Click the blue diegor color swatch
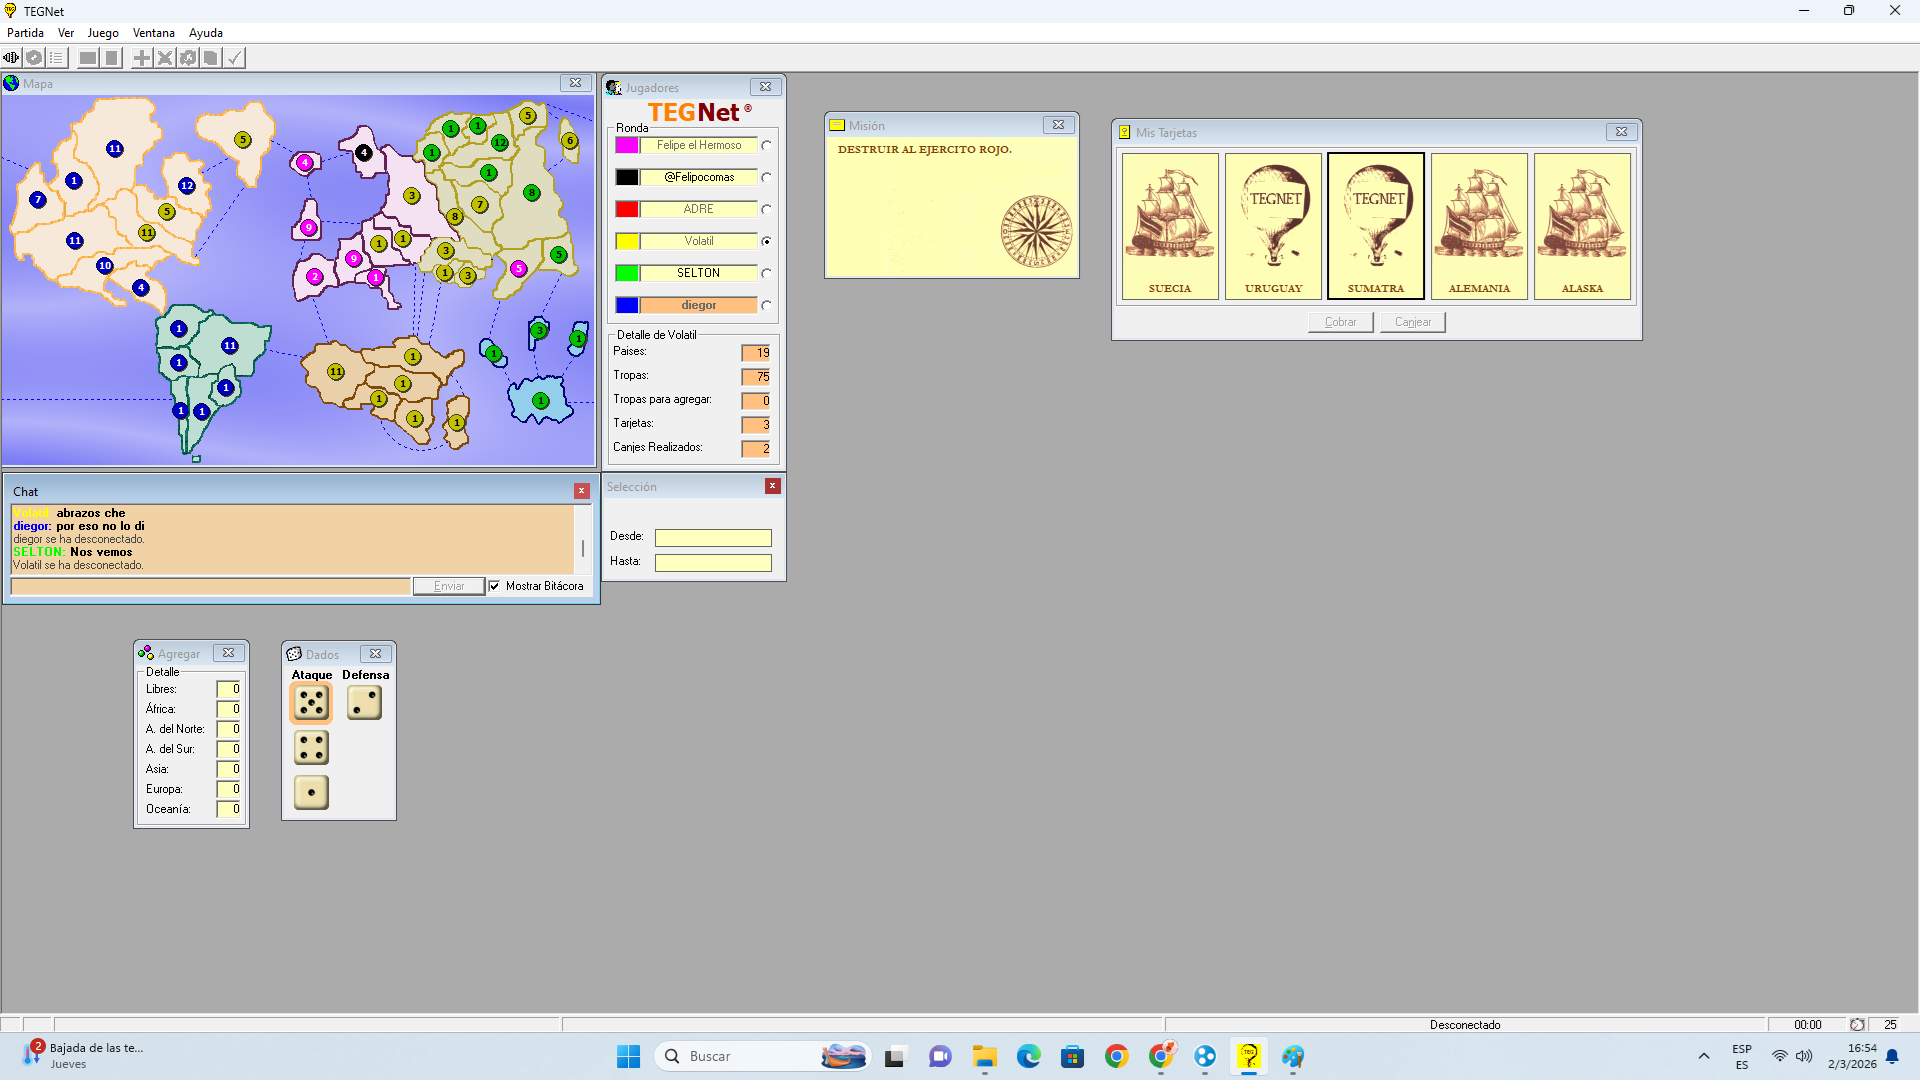 coord(627,305)
